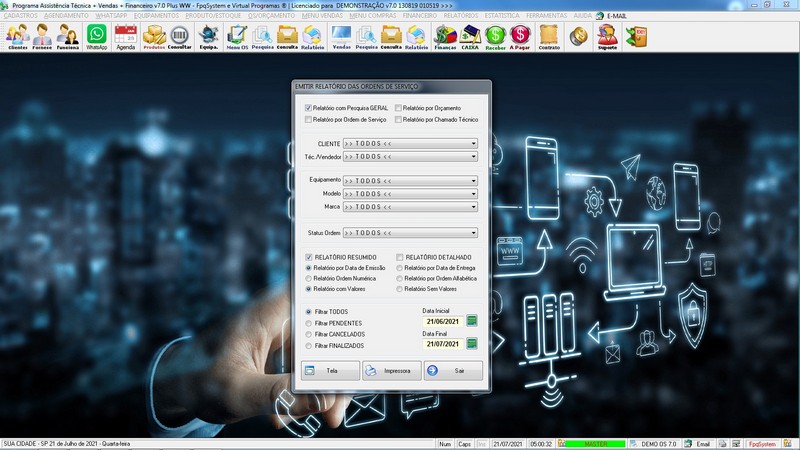Click the red A Pagar dollar icon
The height and width of the screenshot is (450, 800).
520,37
